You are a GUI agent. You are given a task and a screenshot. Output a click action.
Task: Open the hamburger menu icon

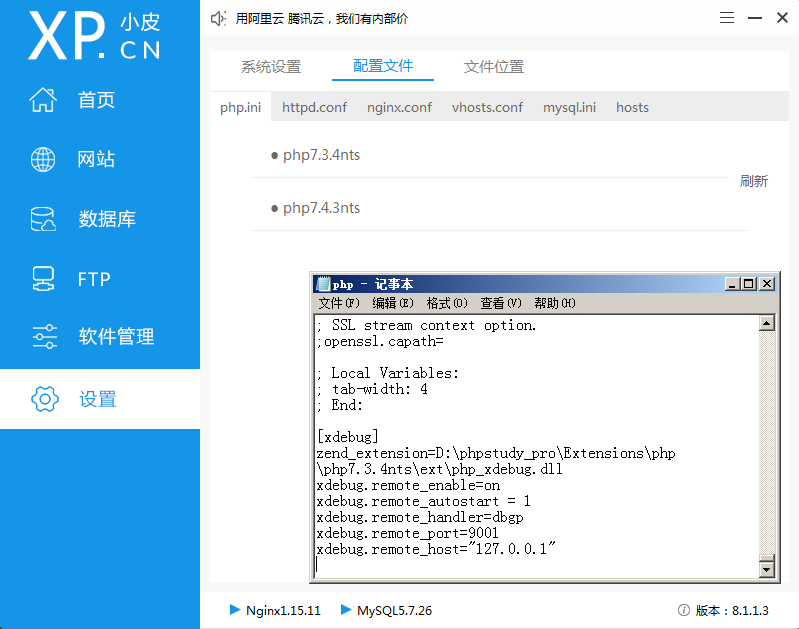pyautogui.click(x=727, y=18)
